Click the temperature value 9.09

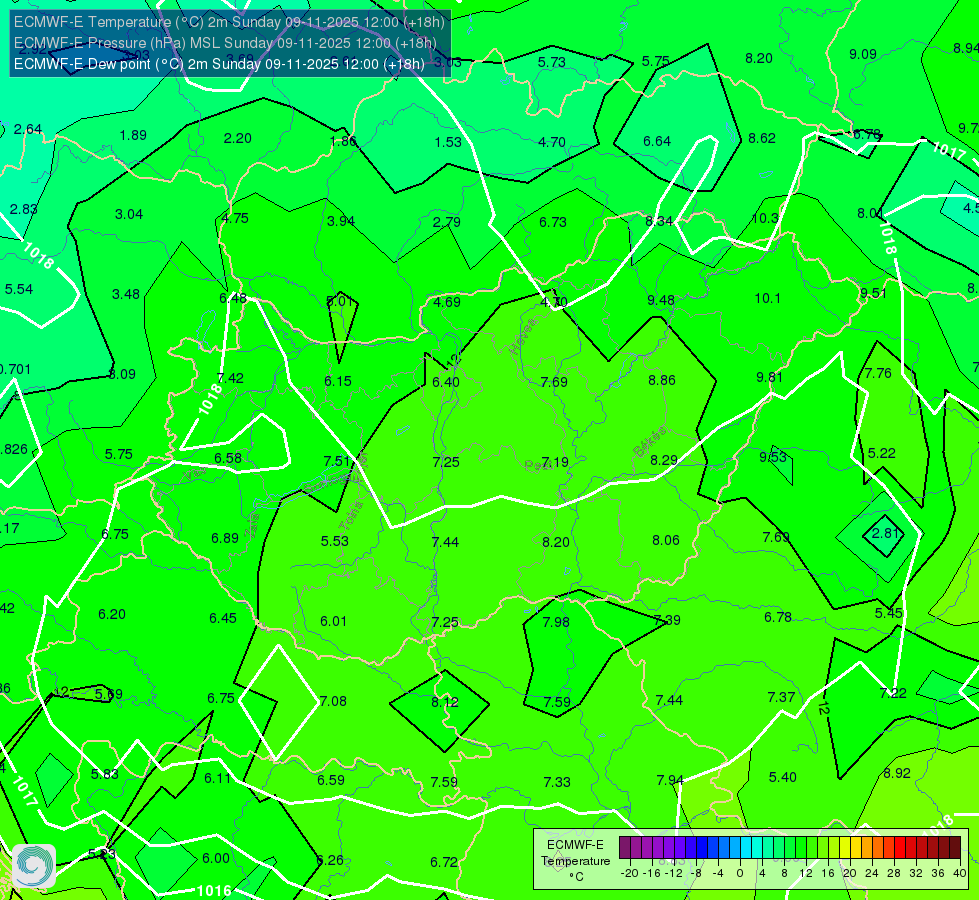pos(863,54)
